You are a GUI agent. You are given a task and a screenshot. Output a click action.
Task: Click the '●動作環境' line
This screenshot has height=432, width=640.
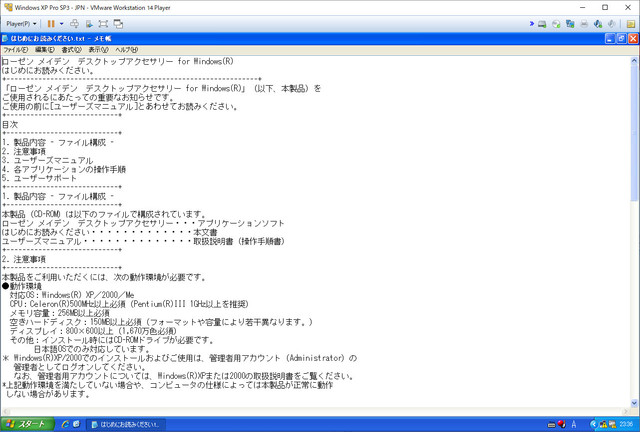[x=22, y=286]
